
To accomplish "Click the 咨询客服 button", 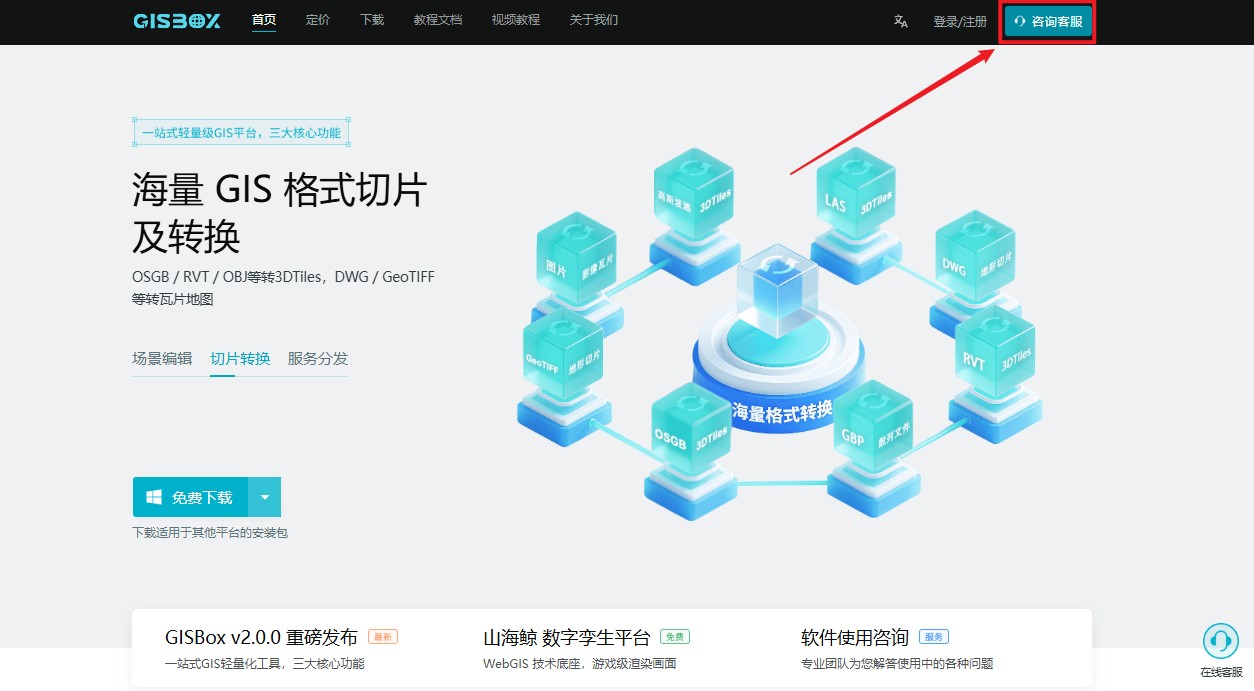I will (1048, 21).
